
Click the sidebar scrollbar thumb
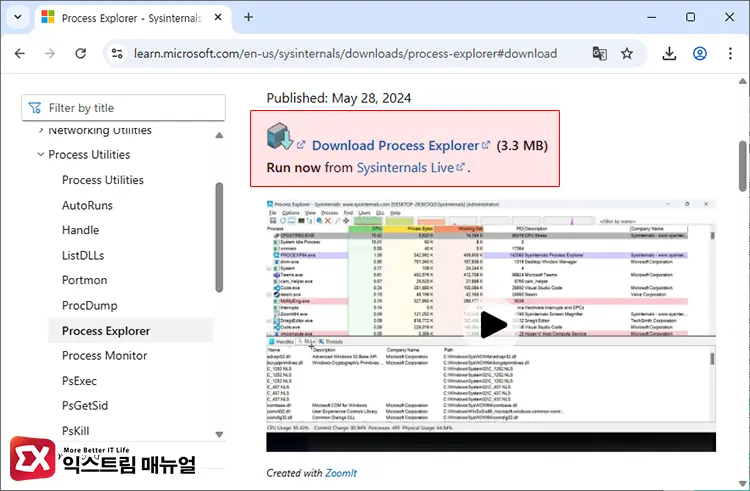pyautogui.click(x=219, y=237)
